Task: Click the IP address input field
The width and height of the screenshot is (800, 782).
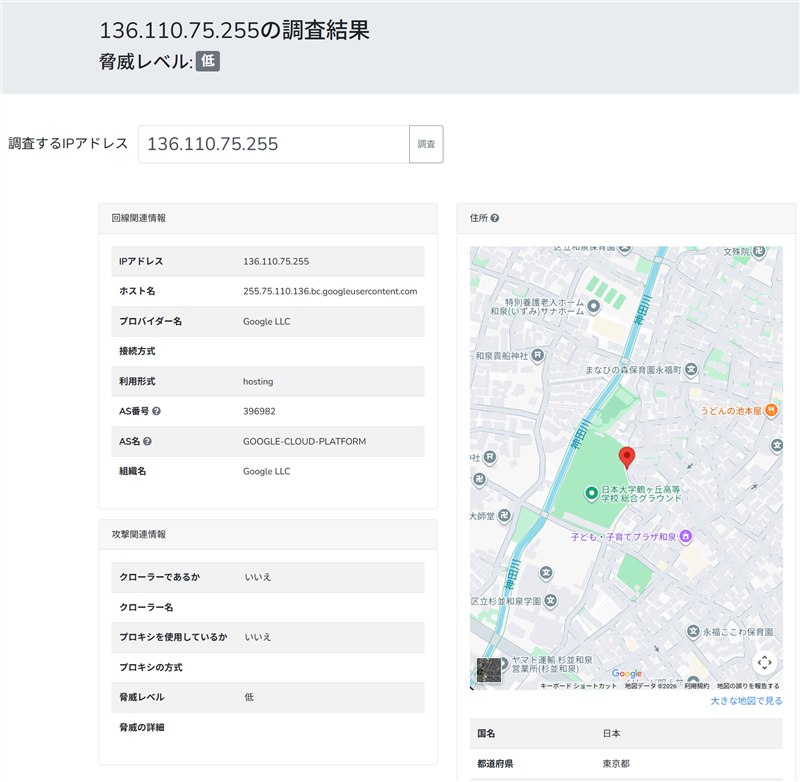Action: [274, 144]
